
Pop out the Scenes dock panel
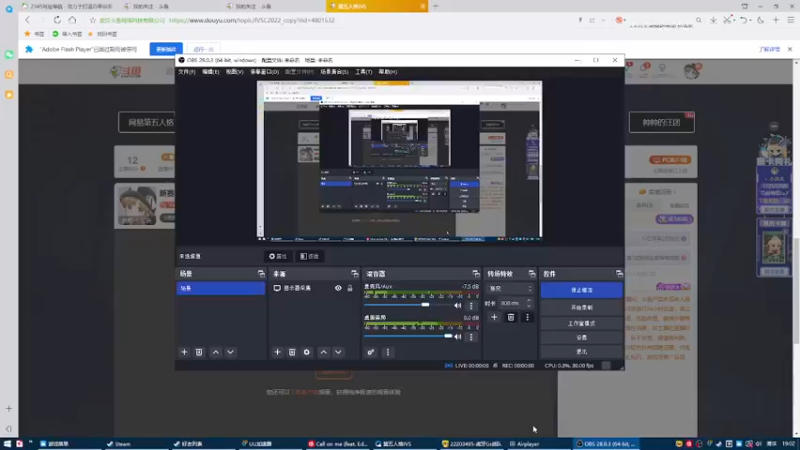(261, 274)
